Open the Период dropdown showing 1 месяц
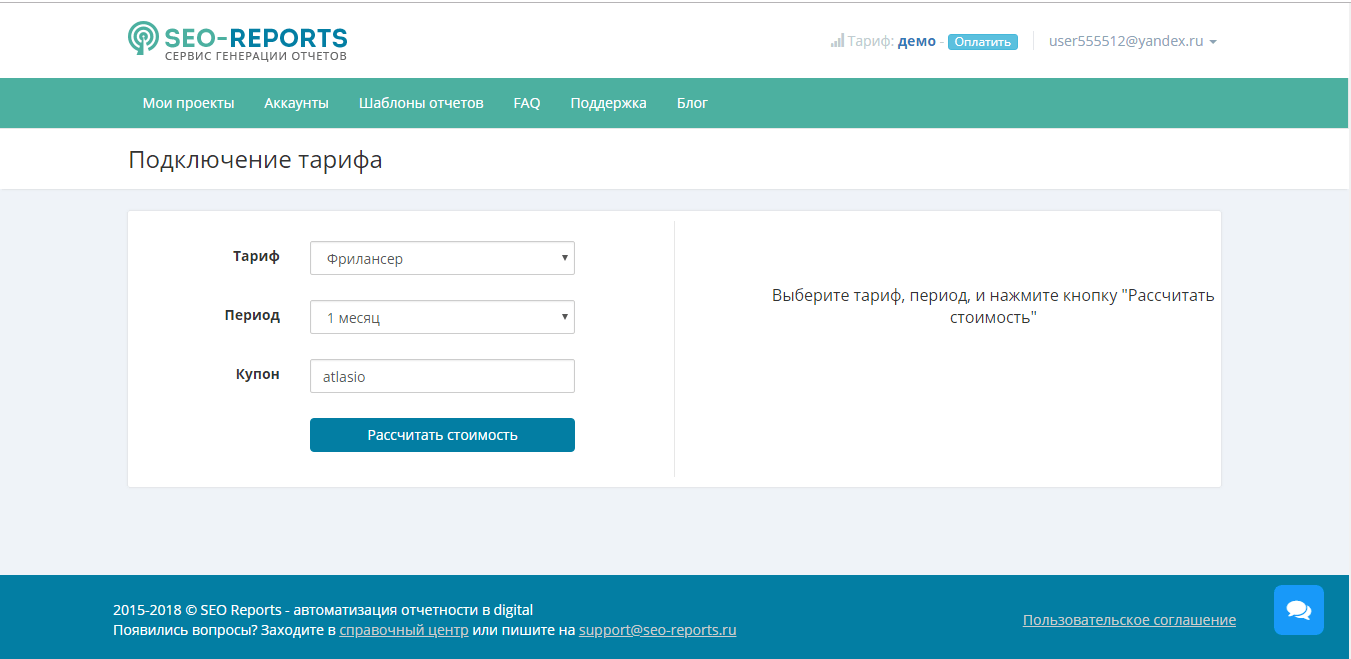The width and height of the screenshot is (1351, 659). [442, 317]
